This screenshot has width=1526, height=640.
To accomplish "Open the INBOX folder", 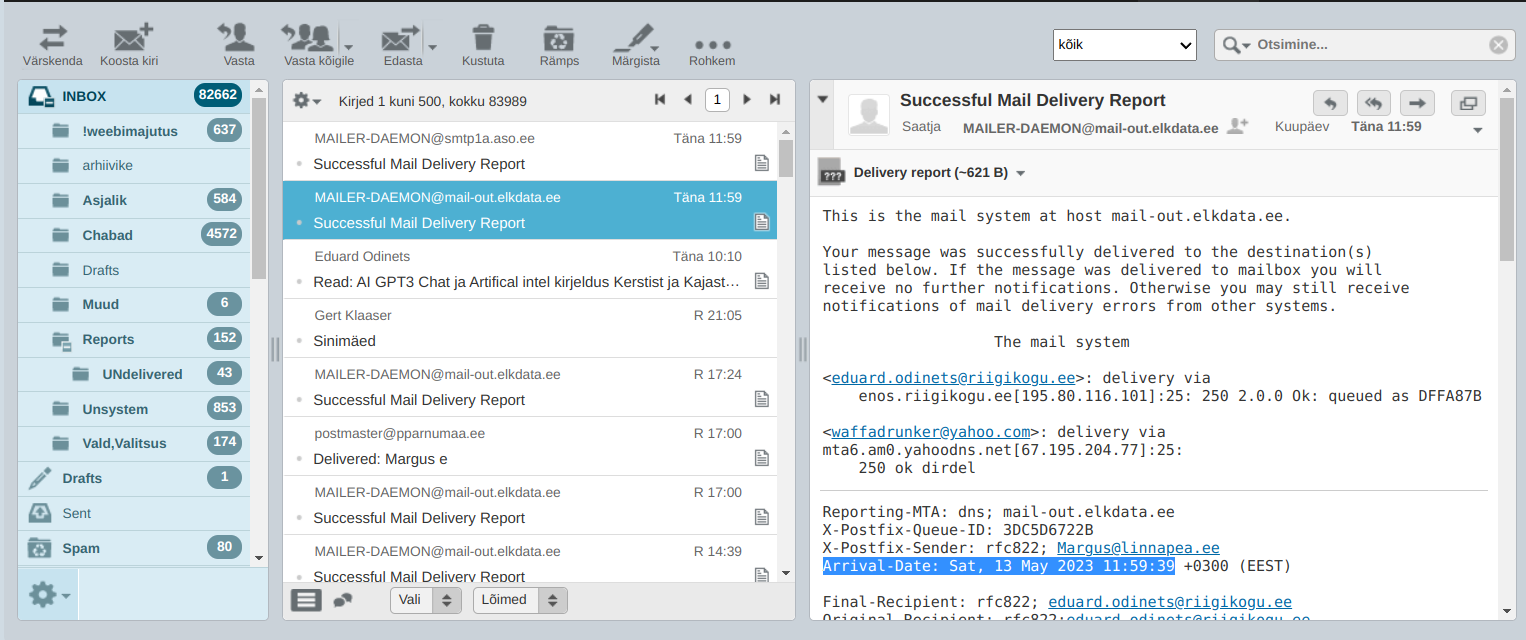I will 134,96.
